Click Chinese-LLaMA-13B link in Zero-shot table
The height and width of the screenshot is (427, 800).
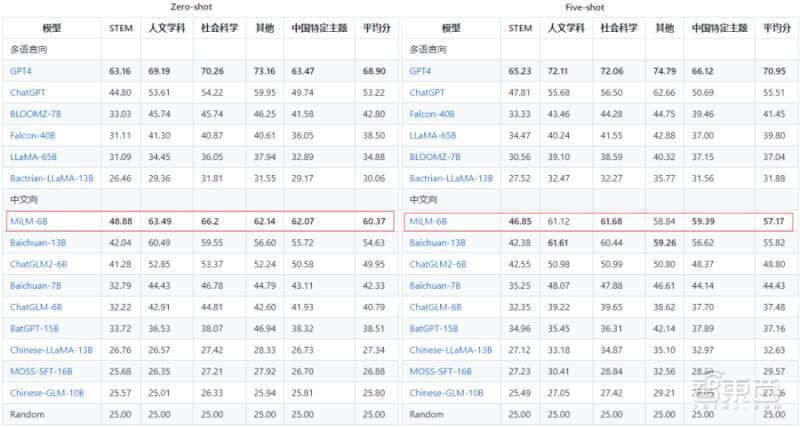coord(51,350)
